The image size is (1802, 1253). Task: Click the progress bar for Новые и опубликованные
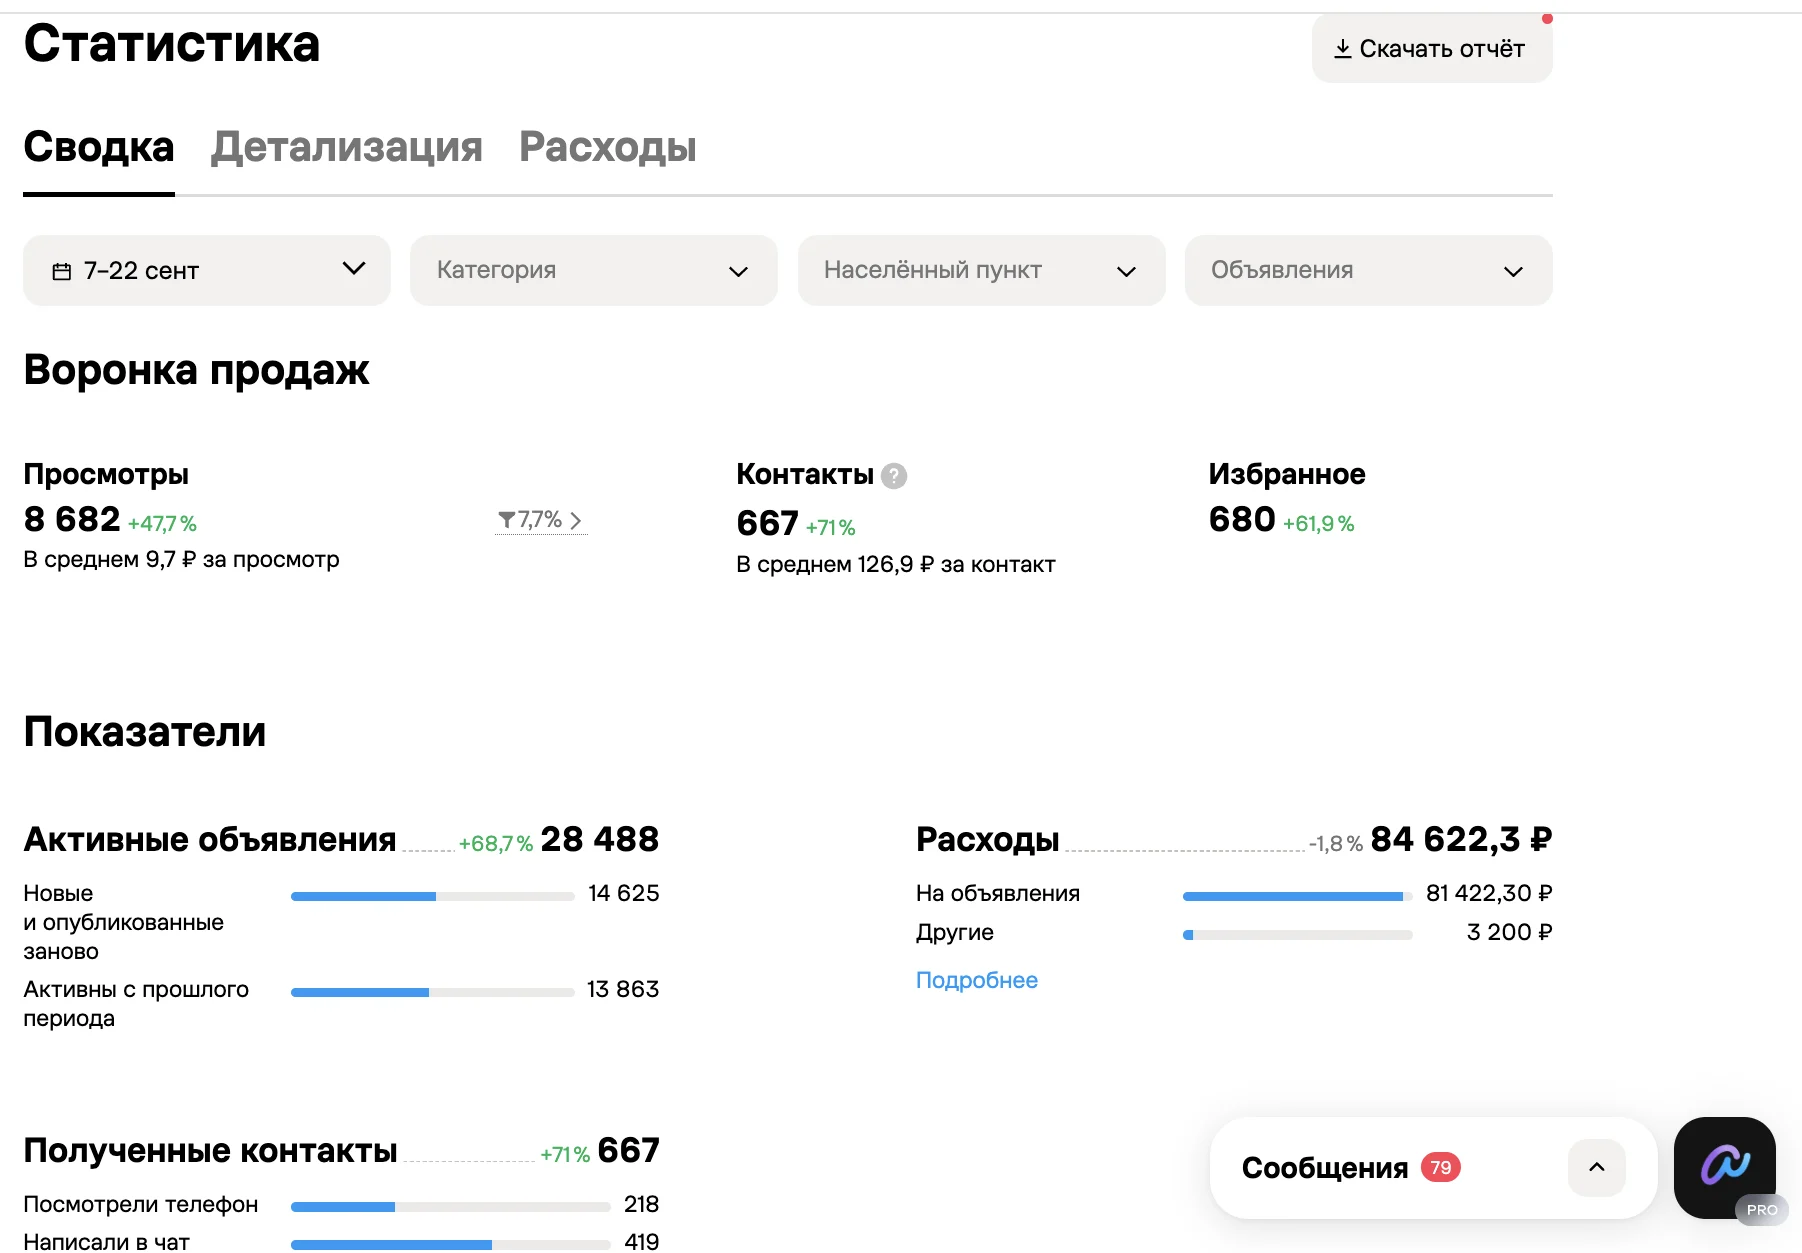point(432,896)
